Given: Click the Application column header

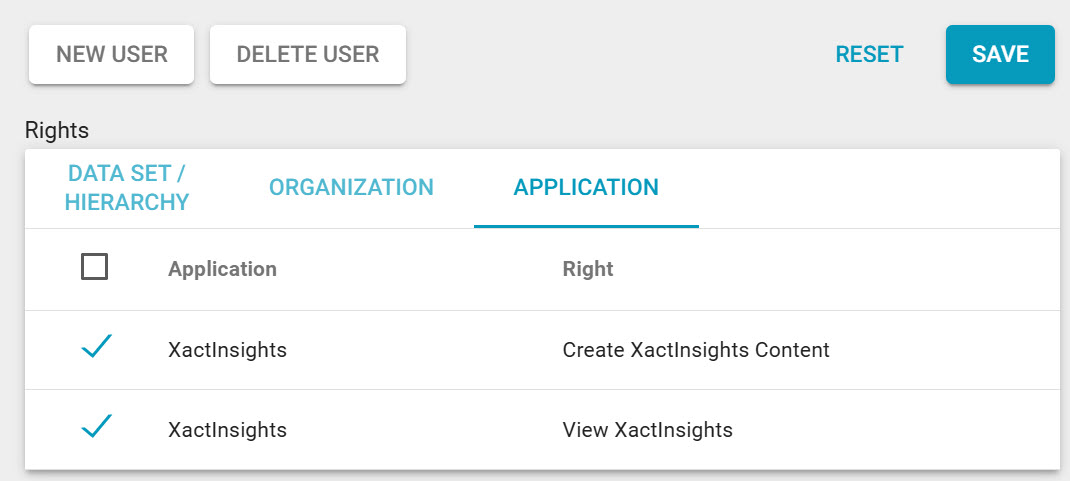Looking at the screenshot, I should click(222, 269).
